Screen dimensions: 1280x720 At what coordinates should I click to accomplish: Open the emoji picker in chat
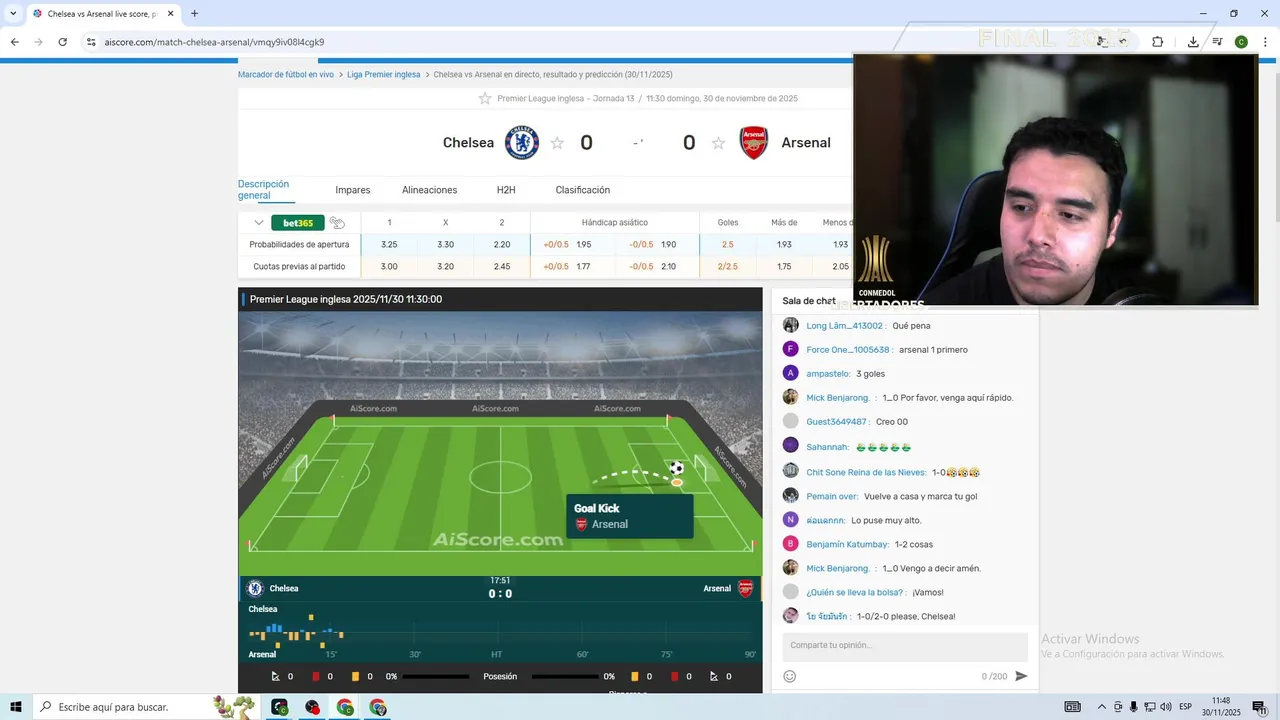point(790,677)
